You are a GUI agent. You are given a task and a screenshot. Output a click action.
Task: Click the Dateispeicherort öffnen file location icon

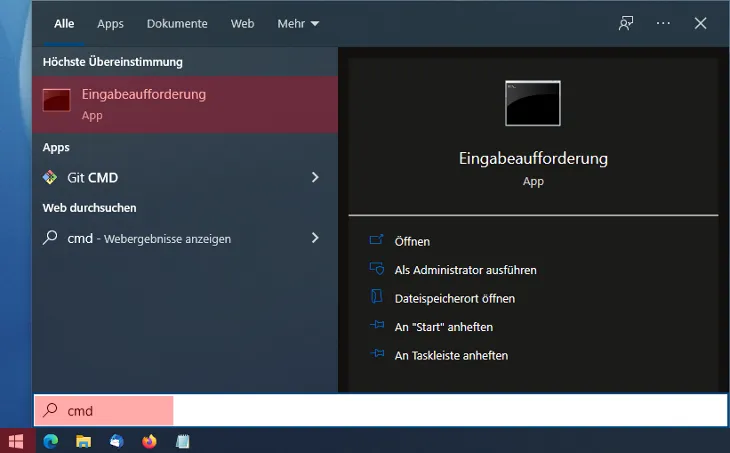click(376, 296)
